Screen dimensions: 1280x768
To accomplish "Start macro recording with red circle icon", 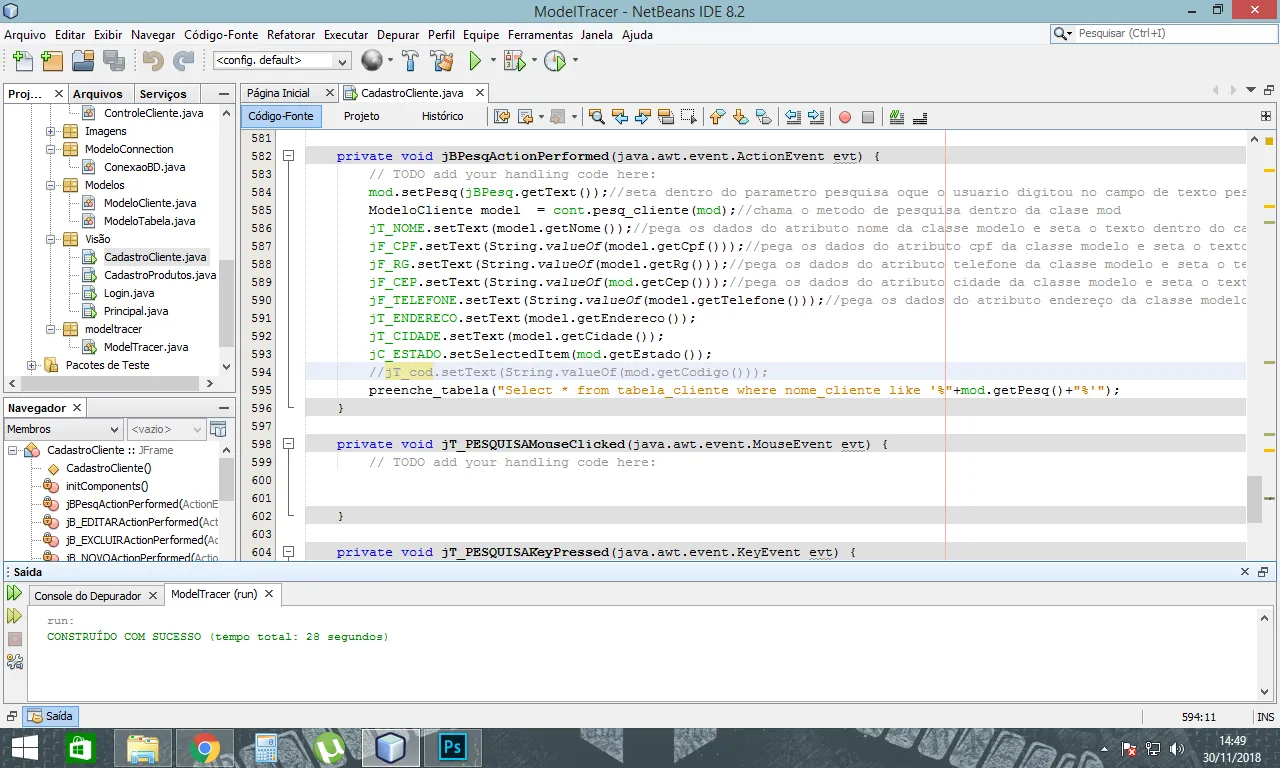I will [x=845, y=117].
